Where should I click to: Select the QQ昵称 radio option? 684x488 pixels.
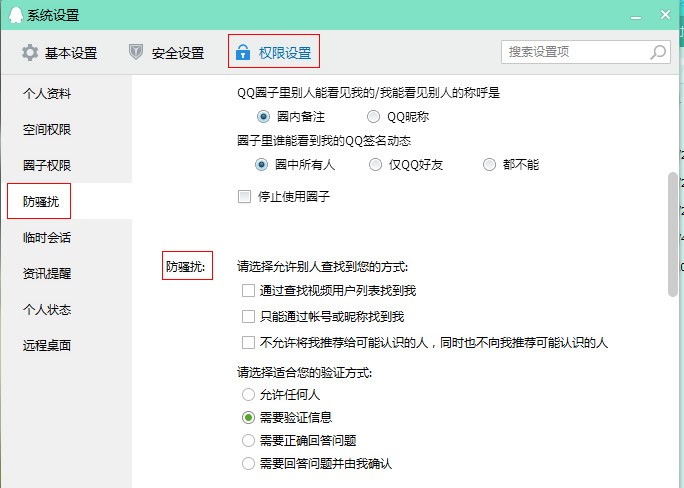coord(373,117)
